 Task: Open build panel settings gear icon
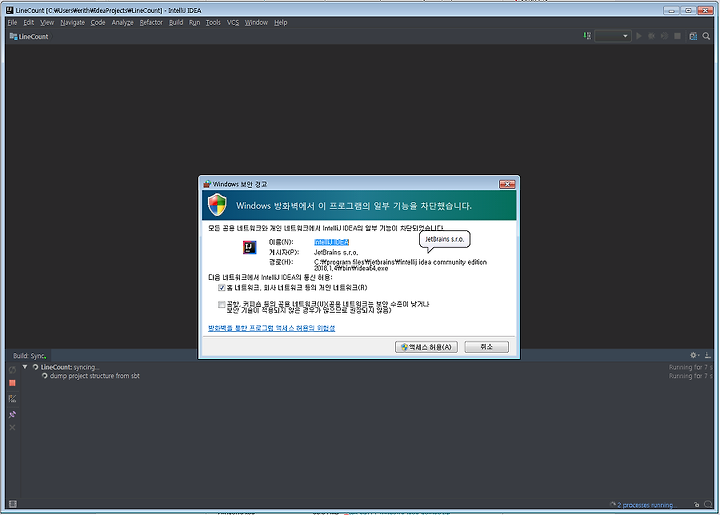tap(694, 355)
